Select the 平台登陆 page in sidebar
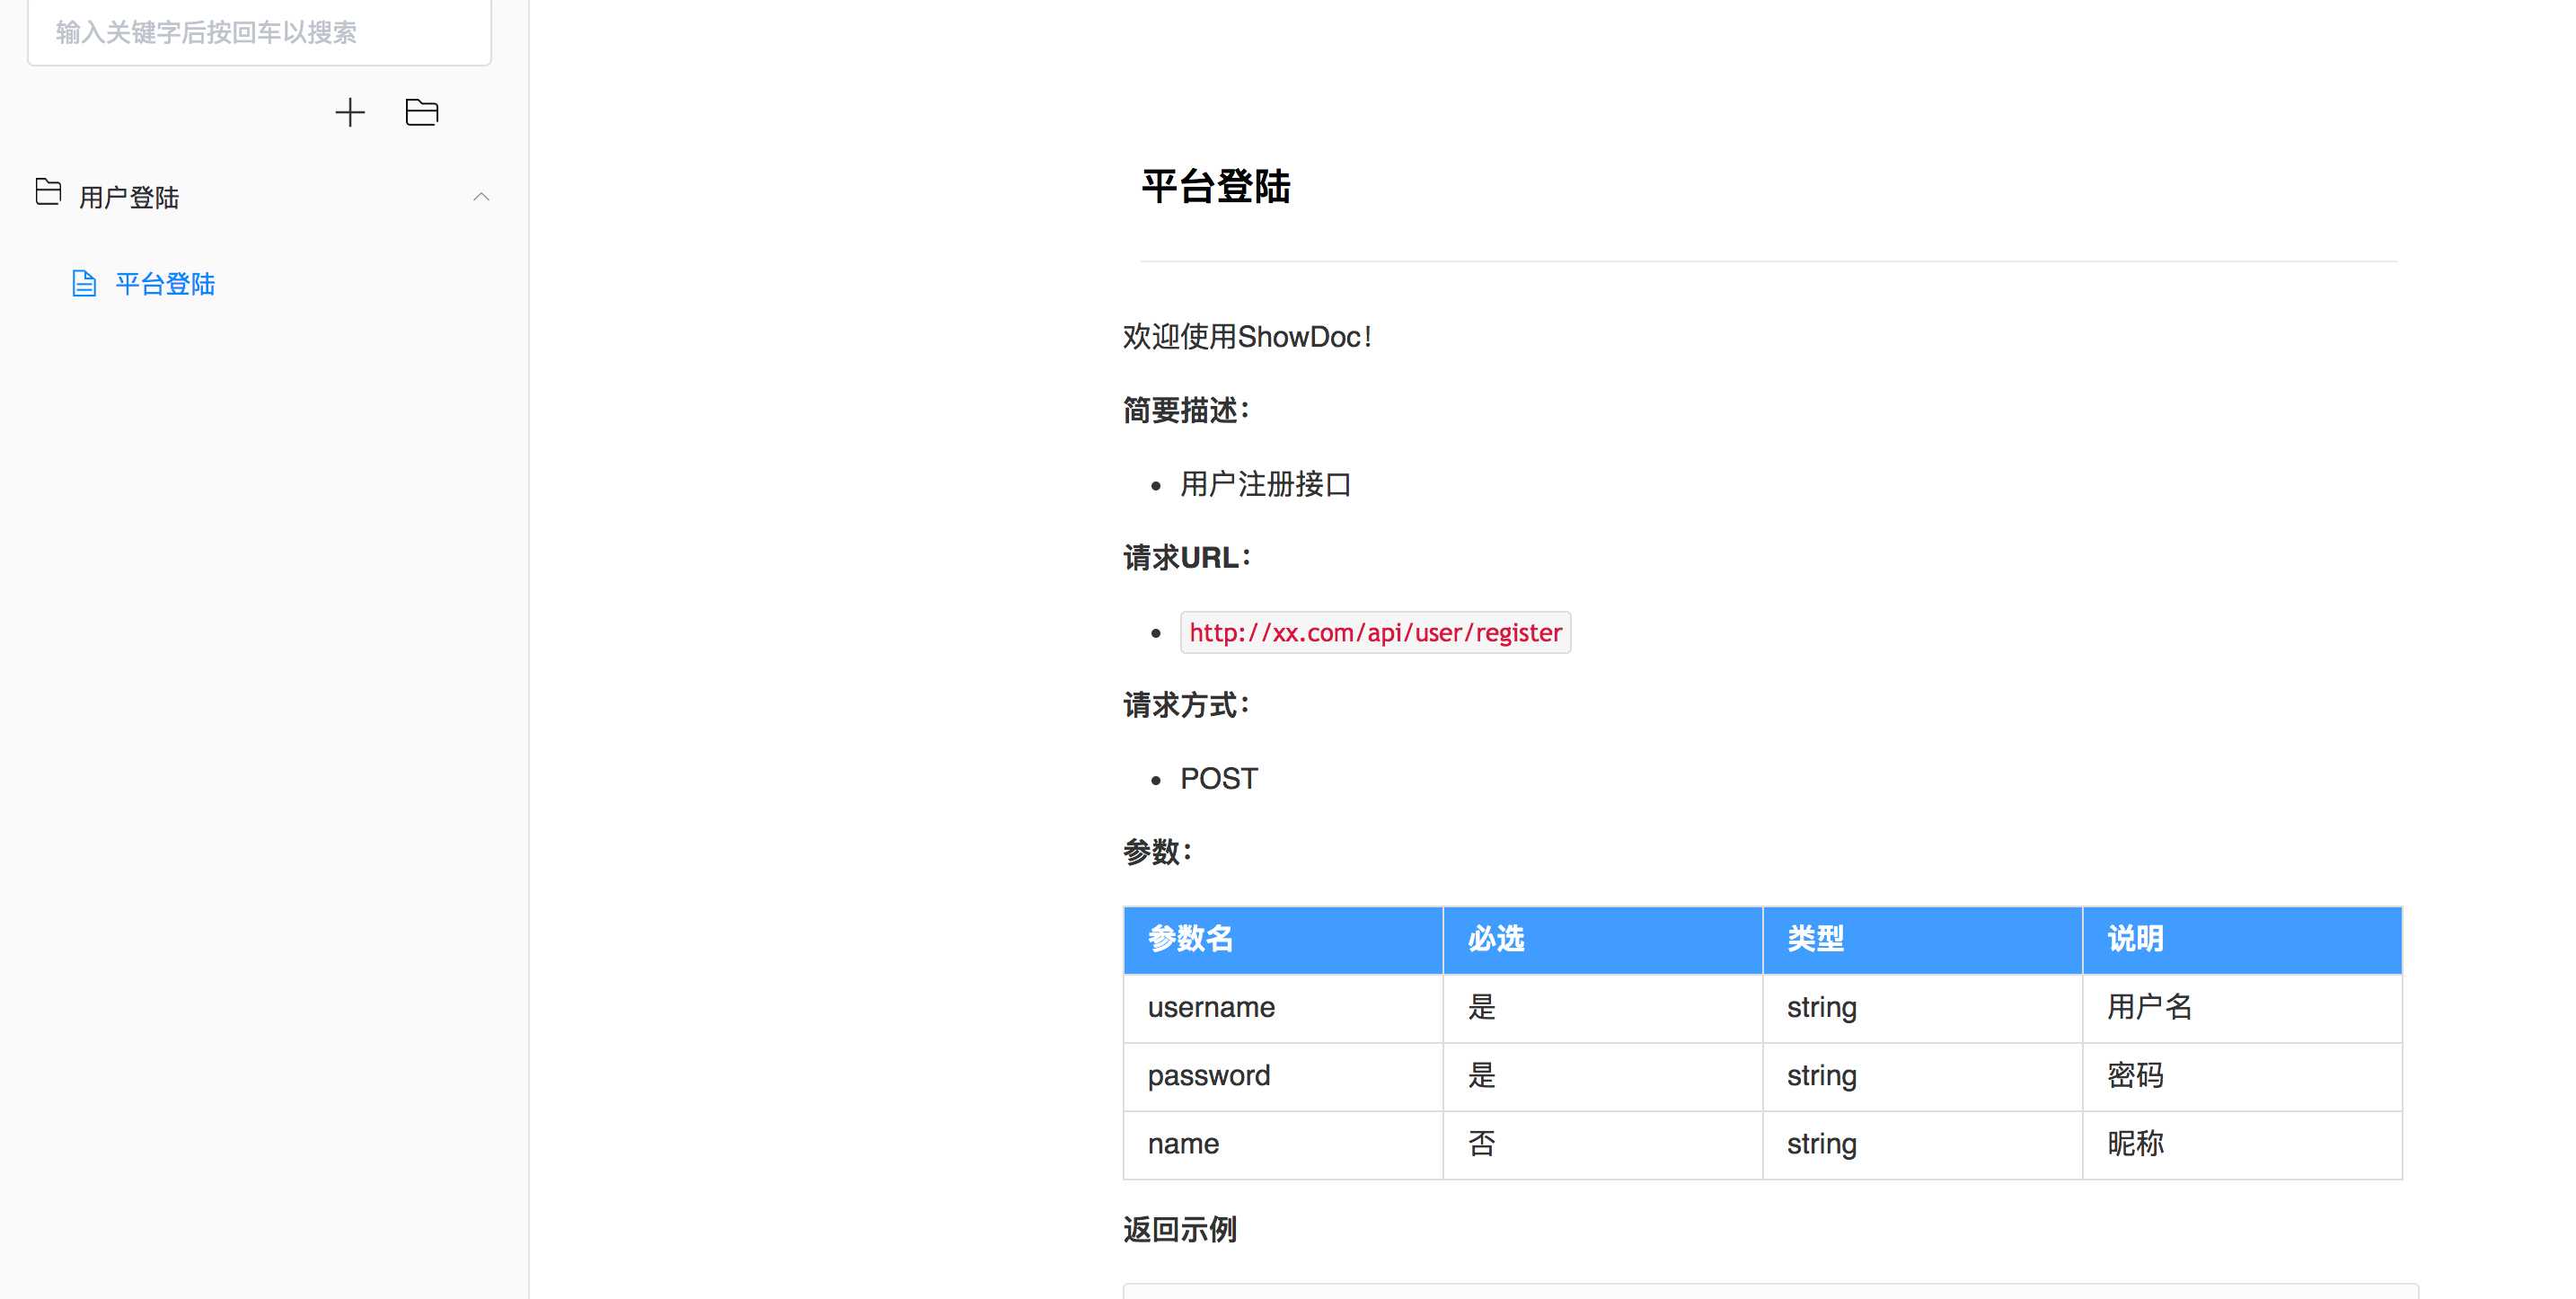Image resolution: width=2576 pixels, height=1299 pixels. [x=165, y=284]
